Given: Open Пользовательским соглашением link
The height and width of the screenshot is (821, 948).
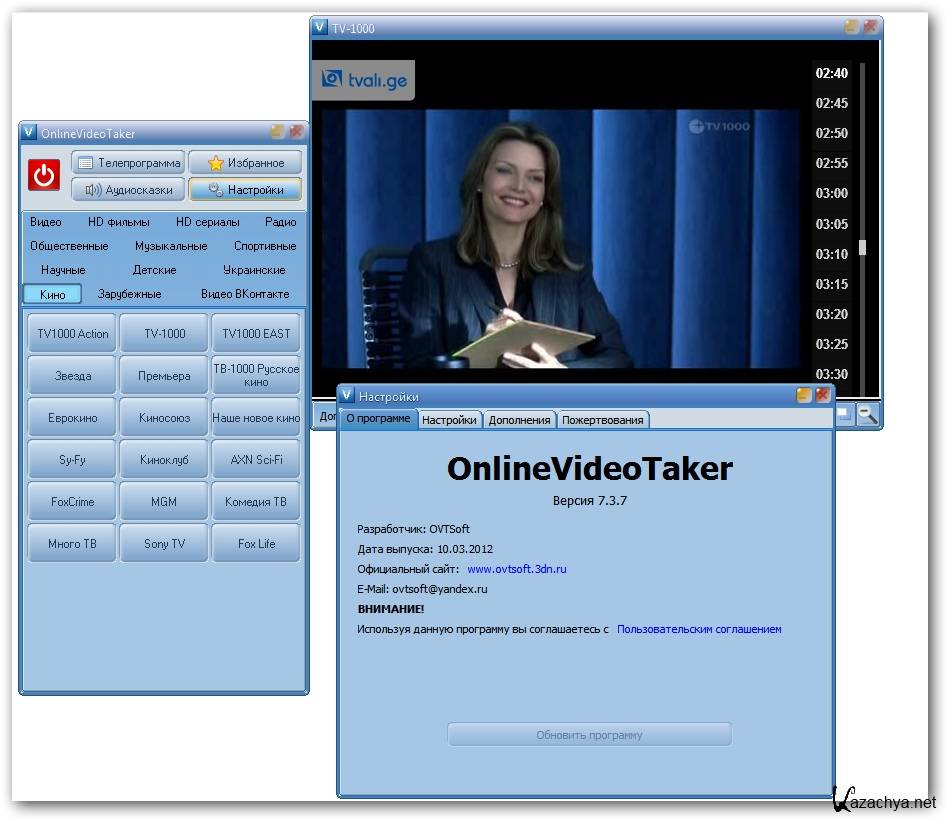Looking at the screenshot, I should pos(699,629).
